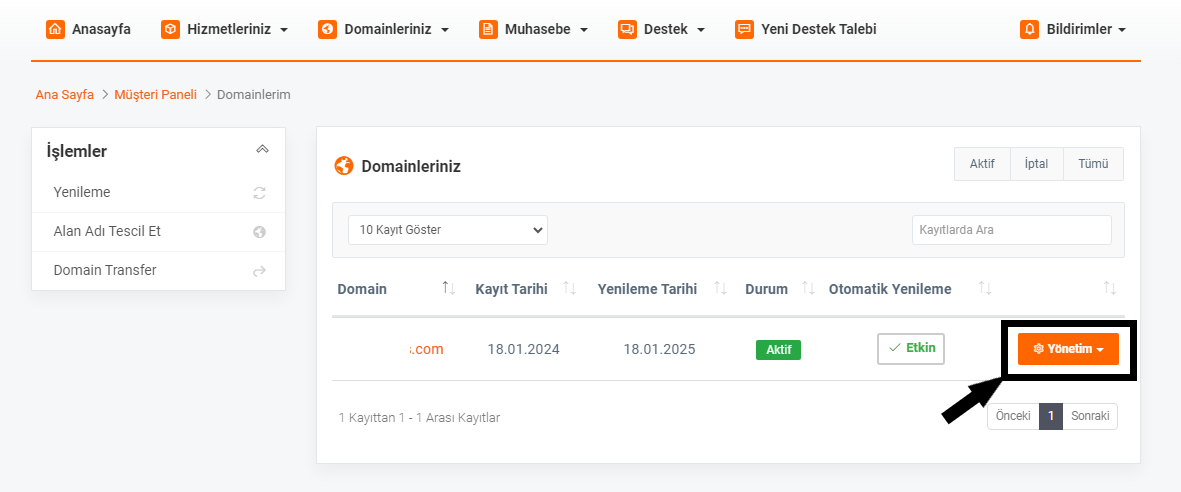This screenshot has height=492, width=1181.
Task: Open the 10 Kayıt Göster select box
Action: pyautogui.click(x=448, y=230)
